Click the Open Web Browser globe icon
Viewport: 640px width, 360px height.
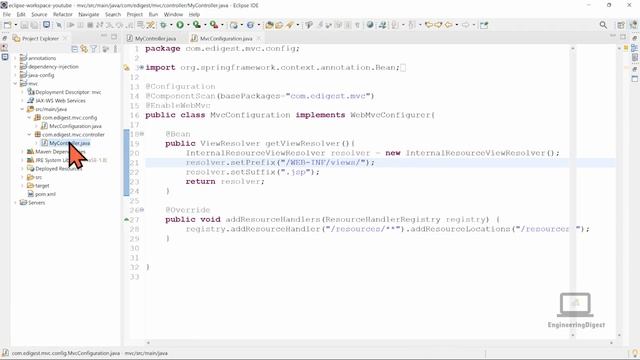coord(370,25)
